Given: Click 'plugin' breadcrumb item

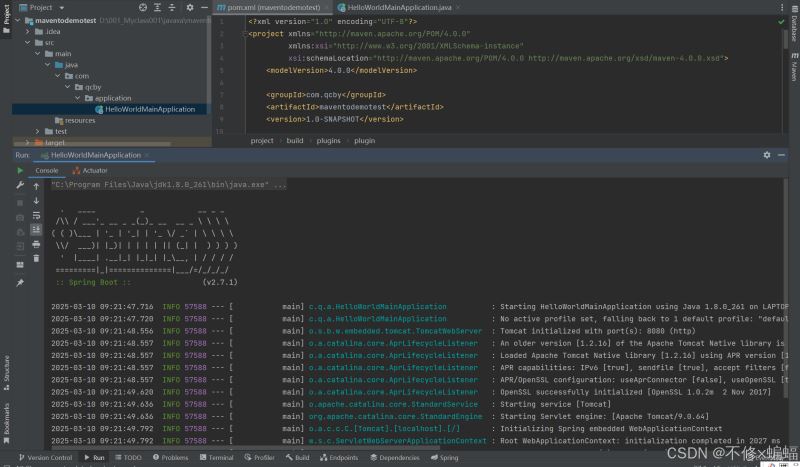Looking at the screenshot, I should (364, 141).
